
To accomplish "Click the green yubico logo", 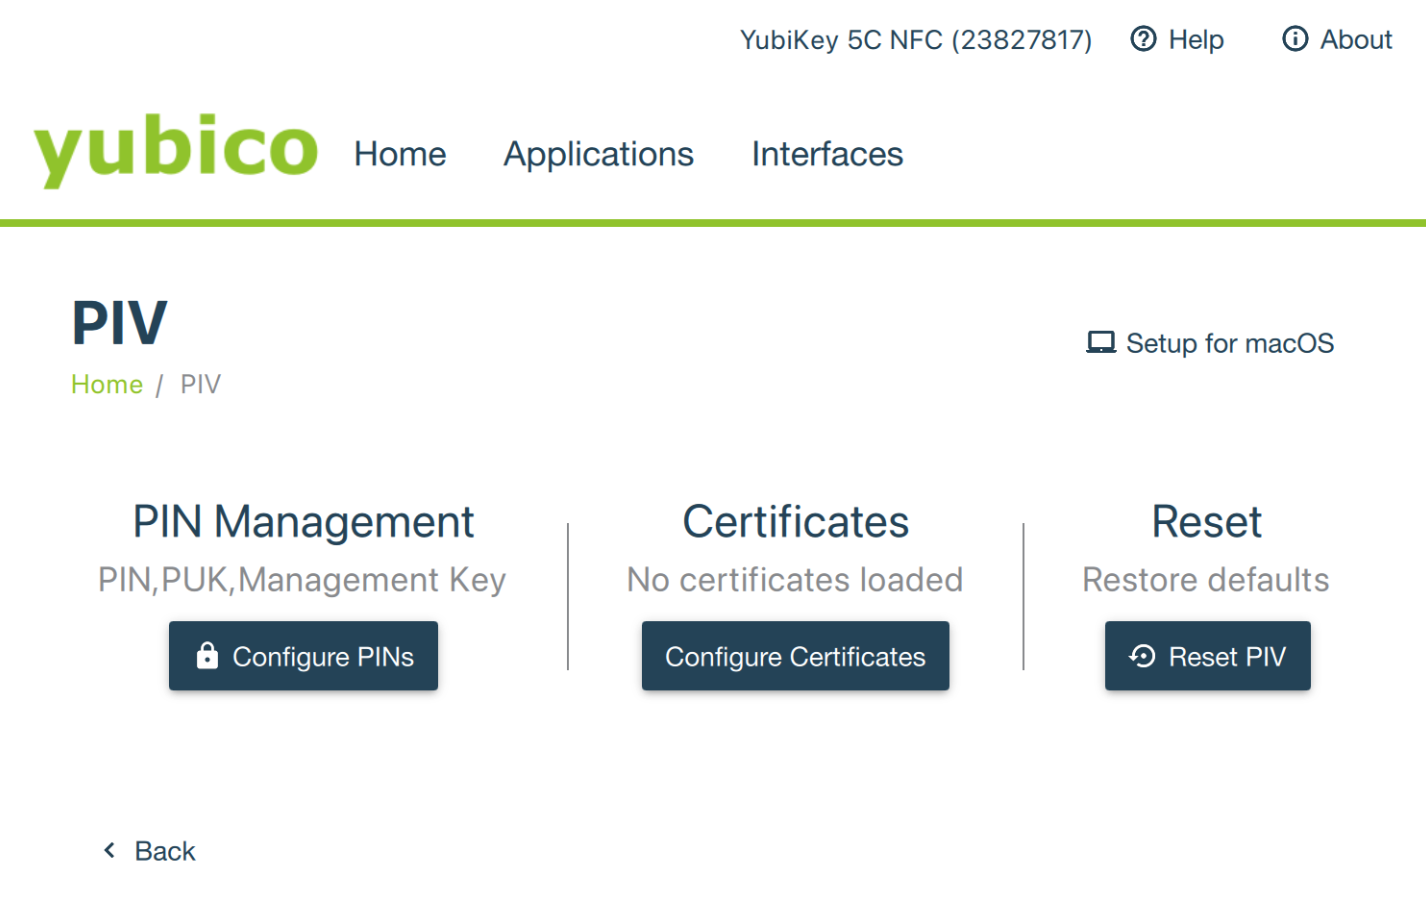I will click(176, 149).
